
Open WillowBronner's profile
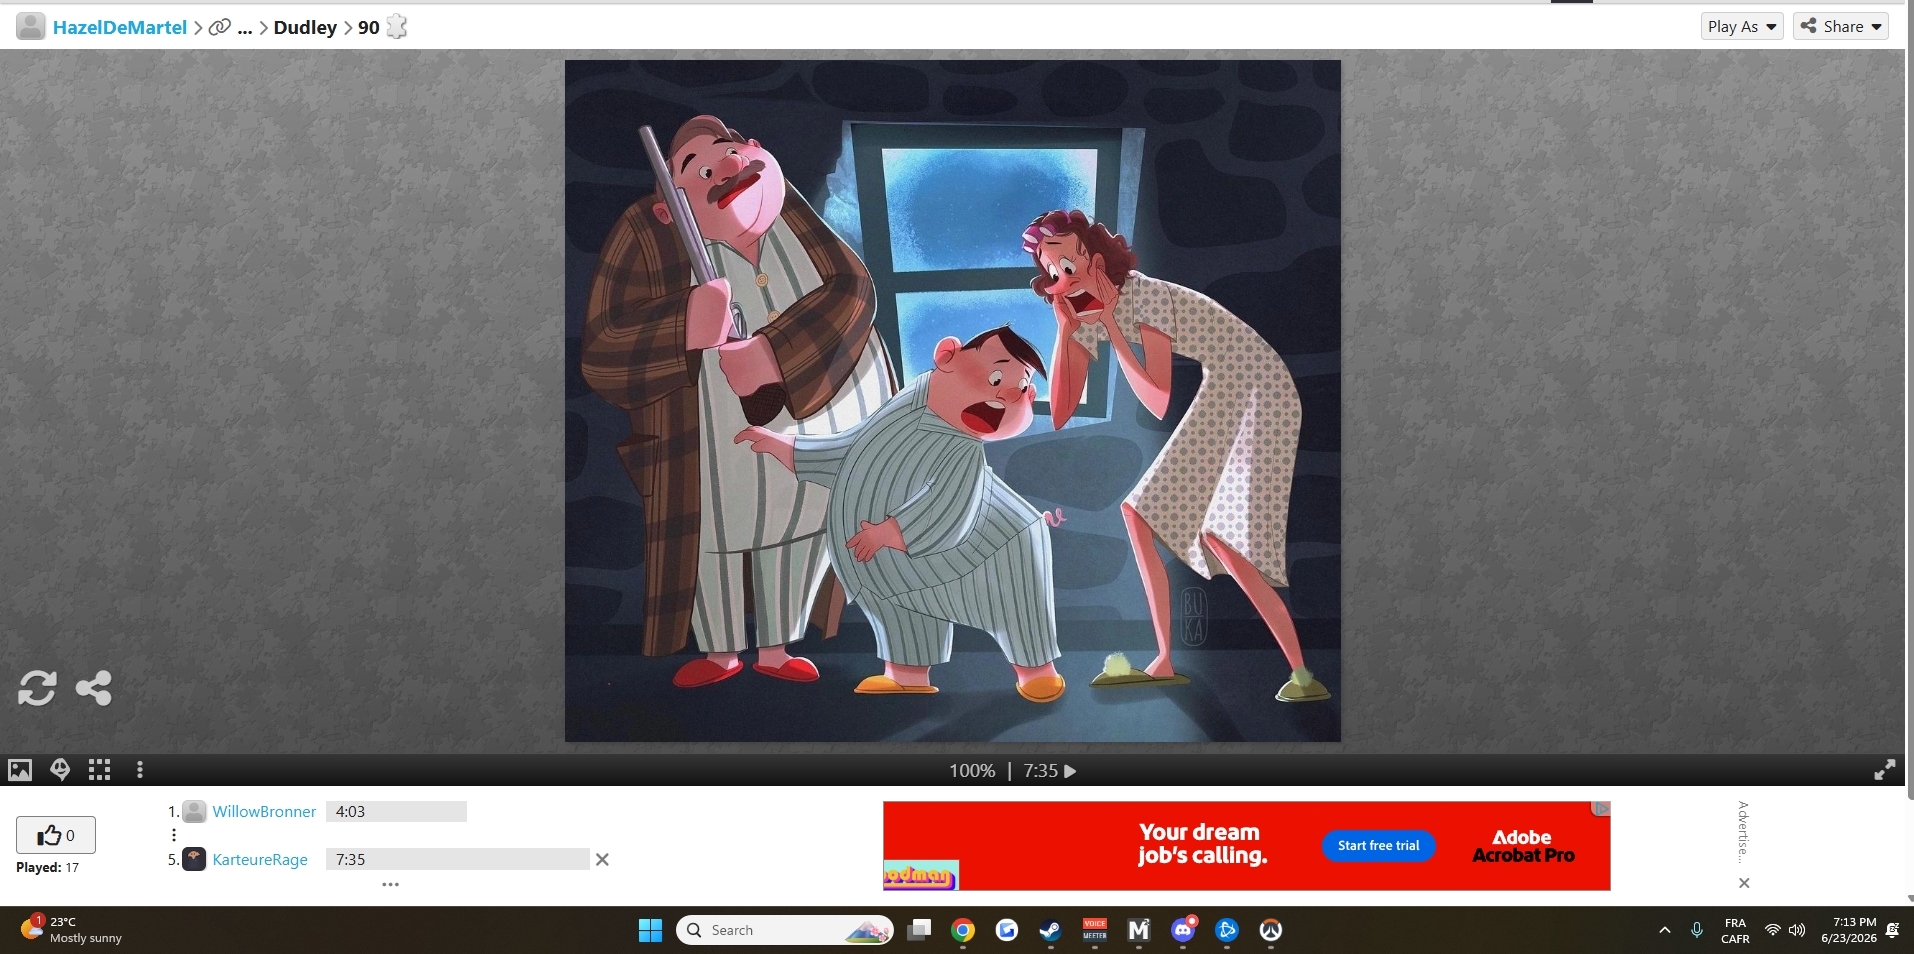(x=264, y=812)
